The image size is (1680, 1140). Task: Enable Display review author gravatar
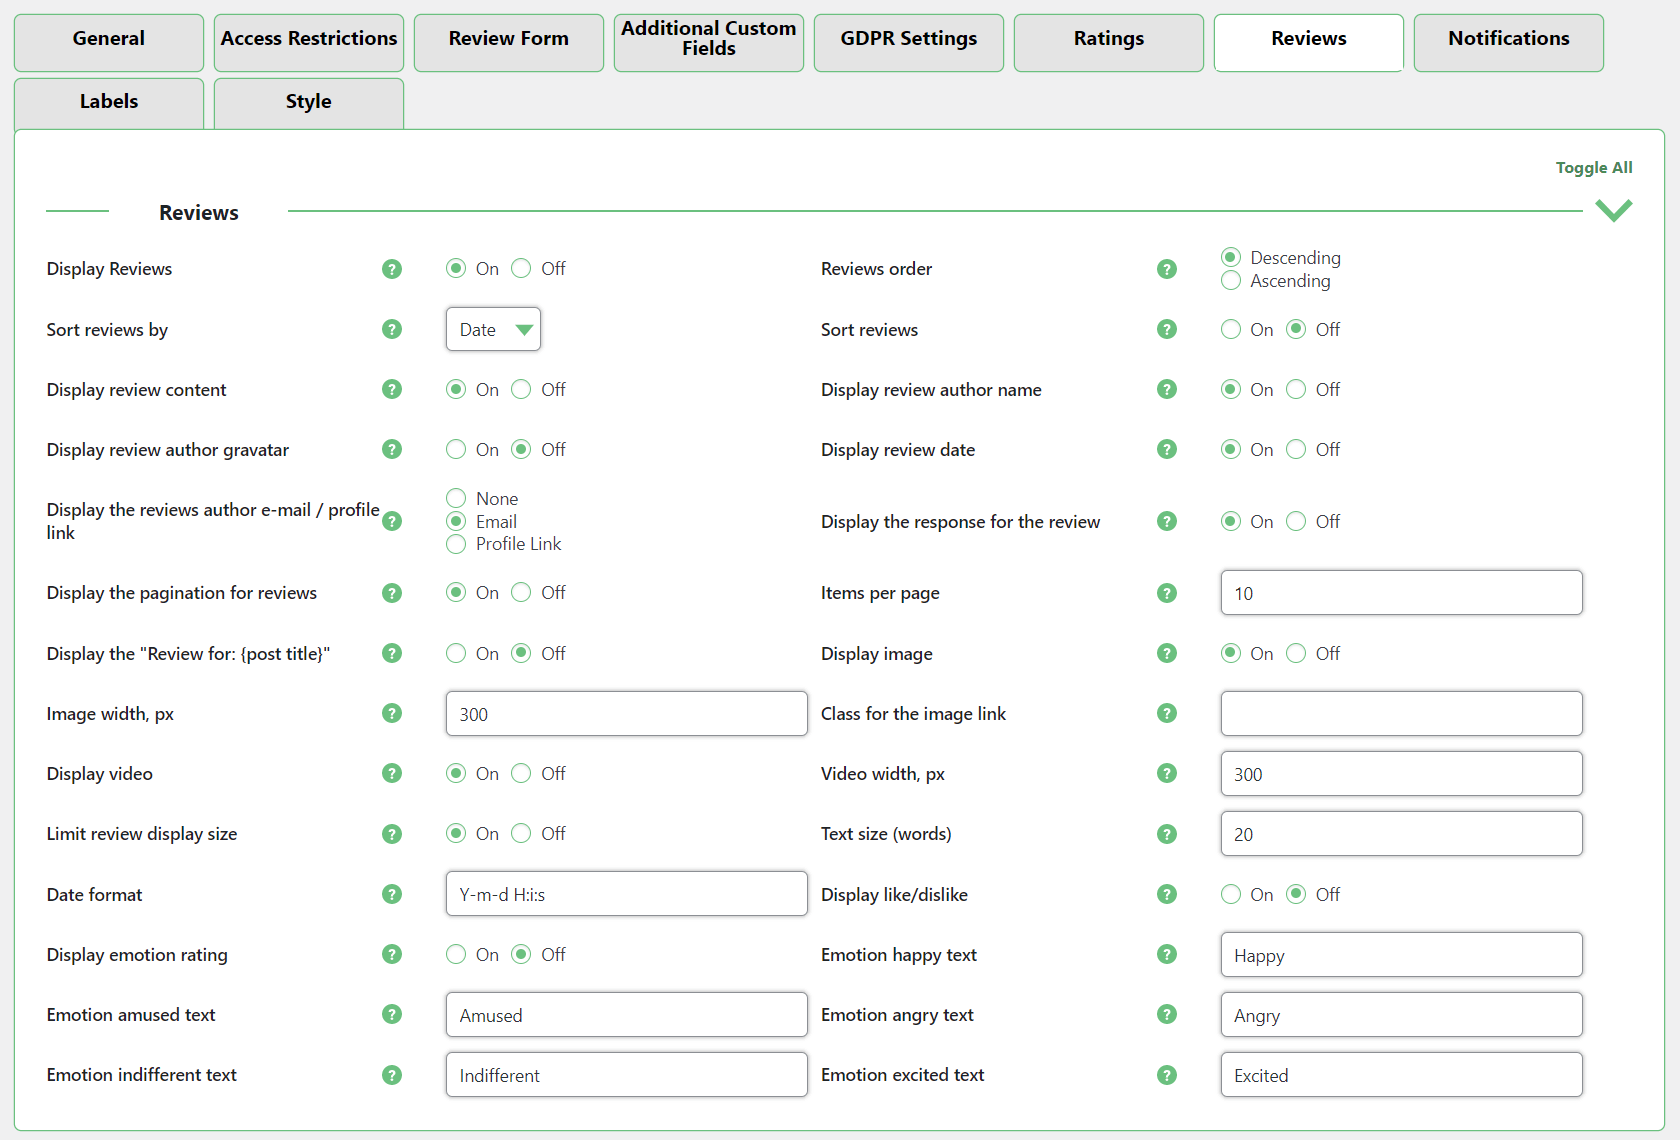[x=456, y=449]
